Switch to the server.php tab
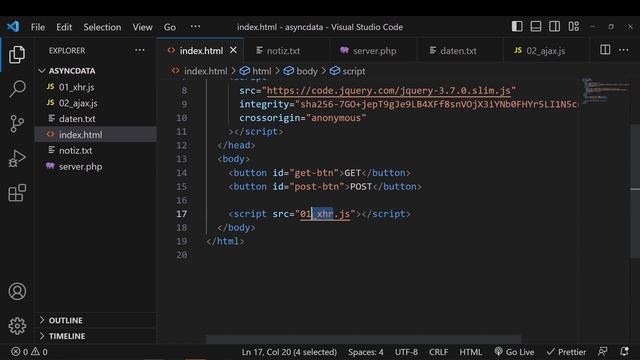640x360 pixels. (x=373, y=51)
